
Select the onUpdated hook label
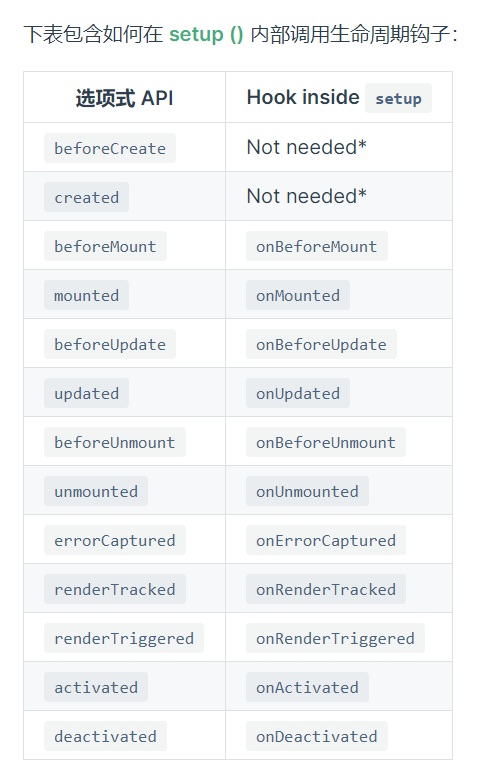click(298, 393)
